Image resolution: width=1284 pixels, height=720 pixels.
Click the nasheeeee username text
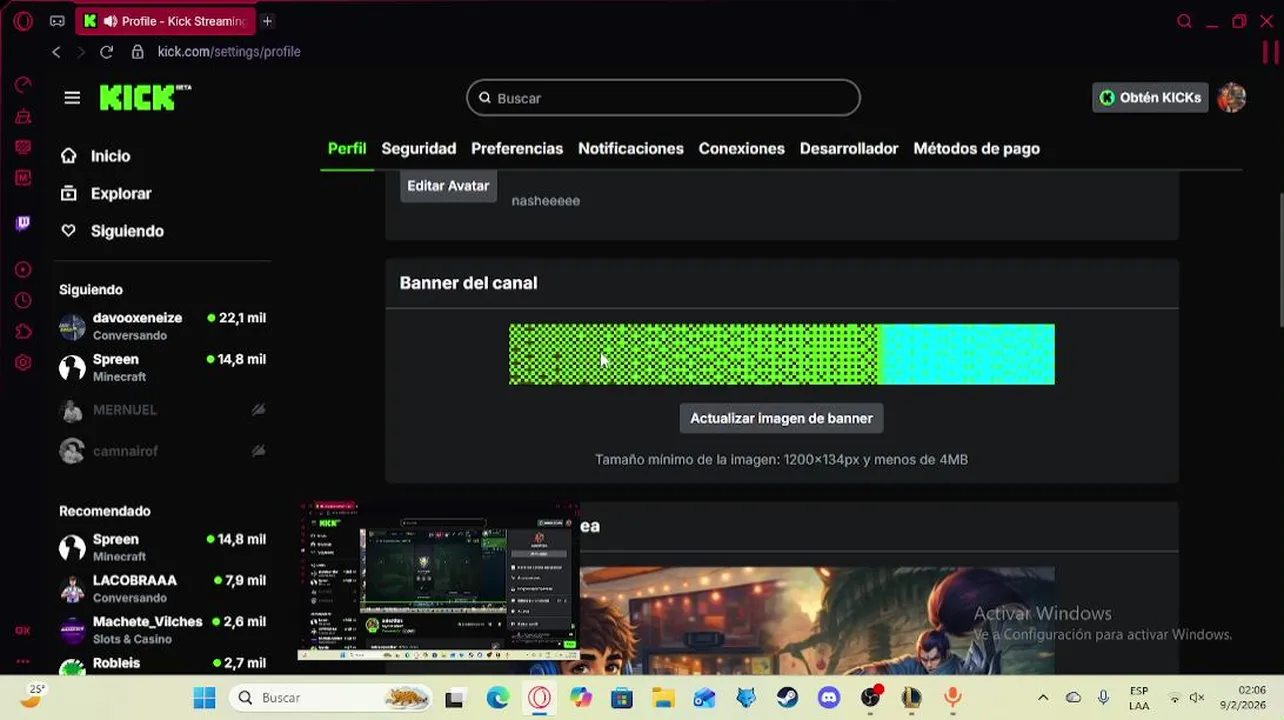[x=545, y=201]
